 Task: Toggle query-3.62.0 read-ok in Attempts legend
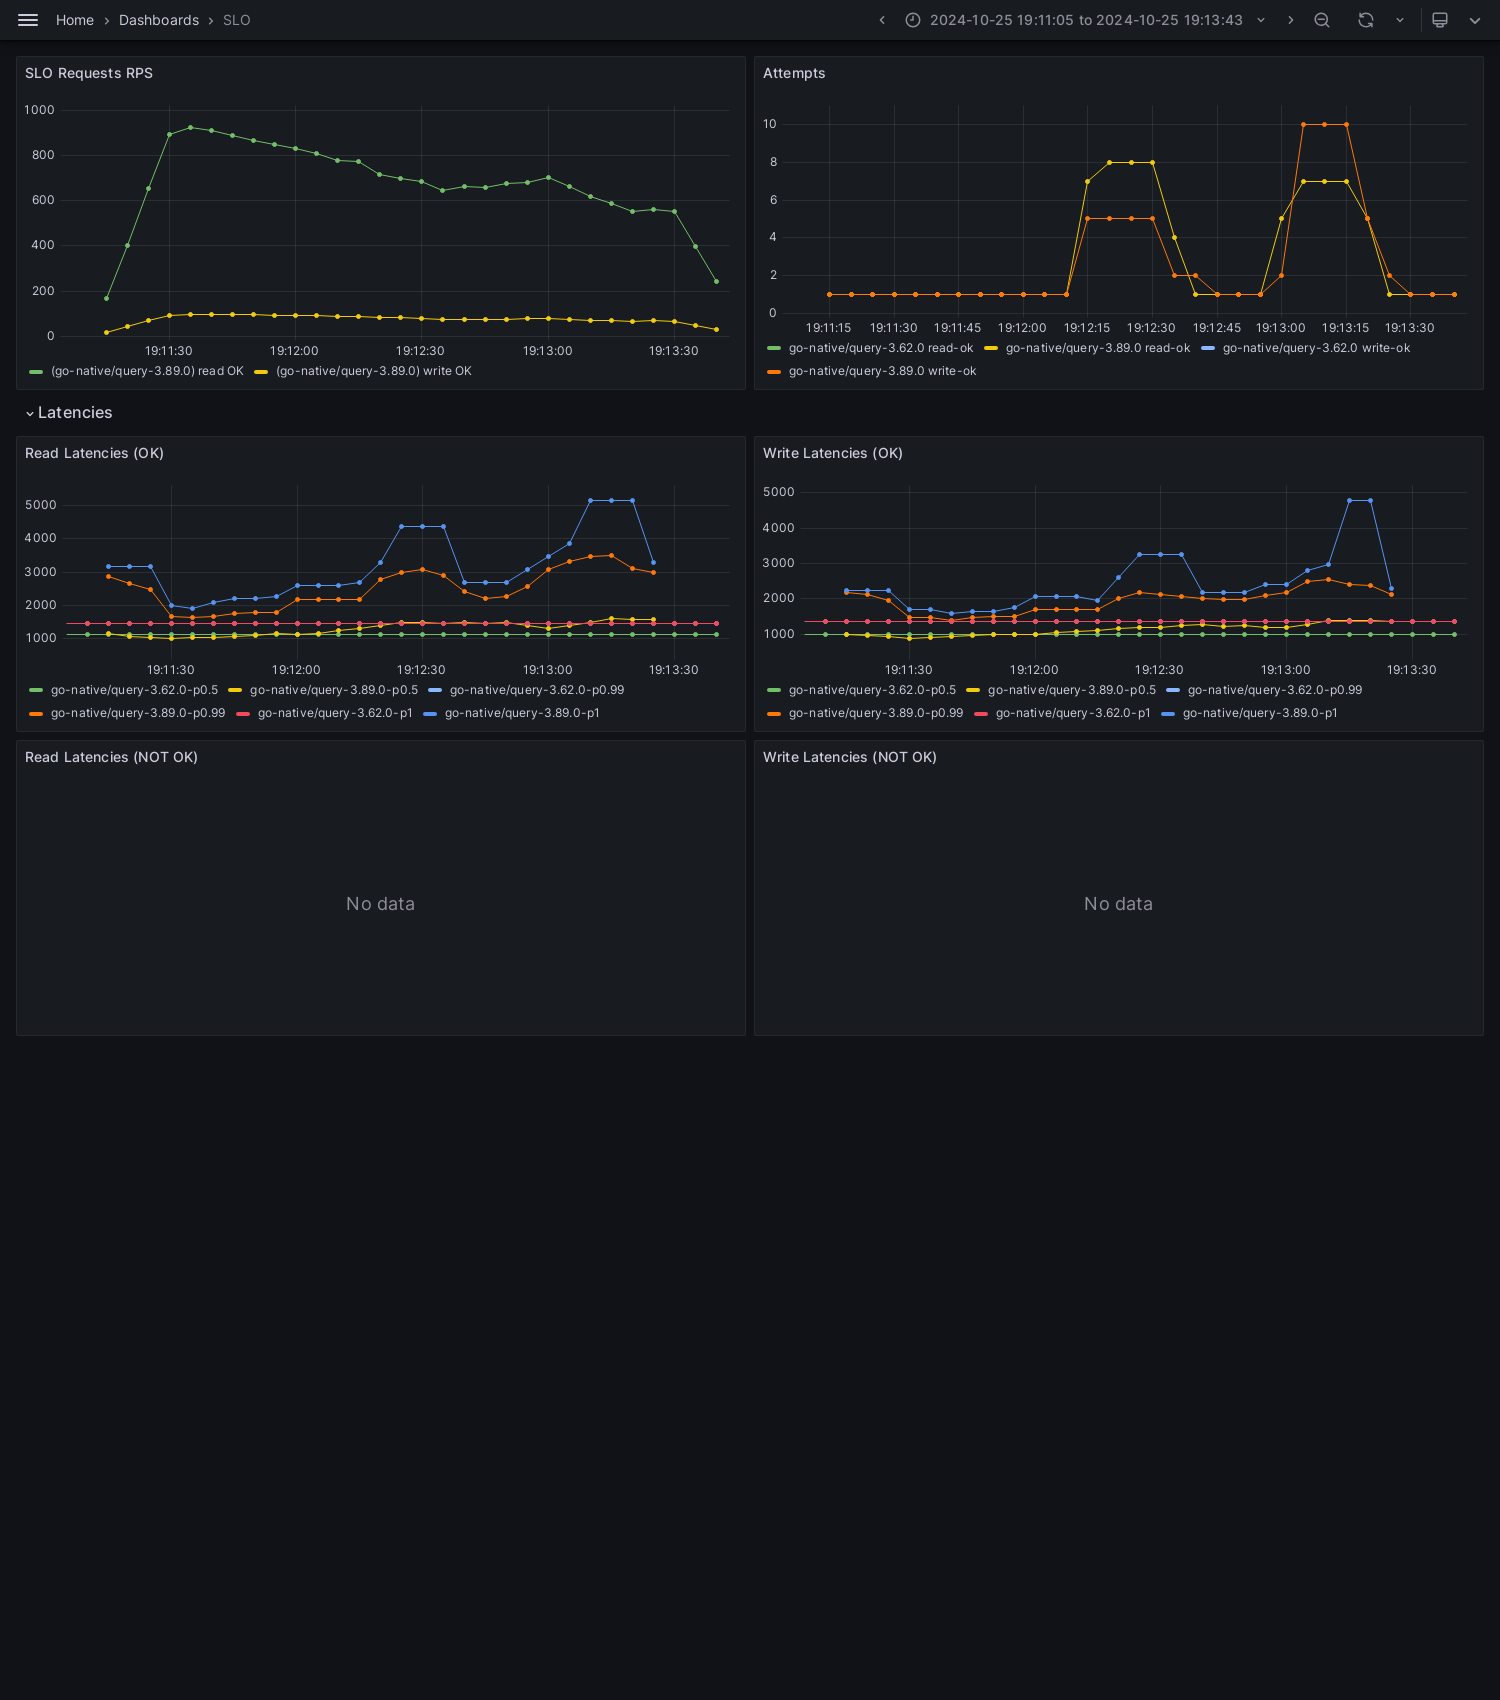tap(881, 348)
